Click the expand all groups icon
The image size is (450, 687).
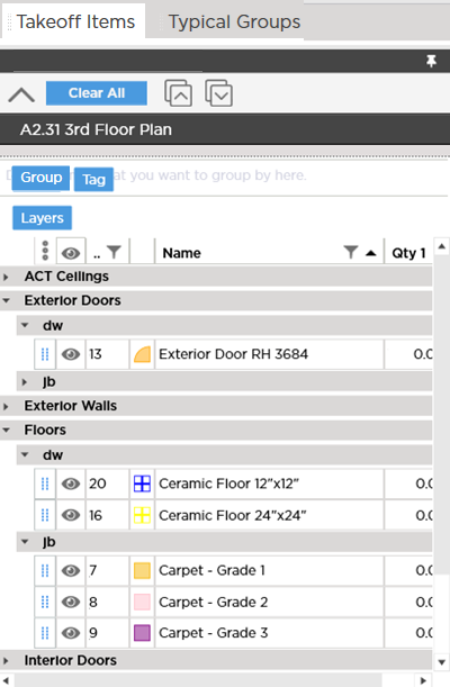219,93
